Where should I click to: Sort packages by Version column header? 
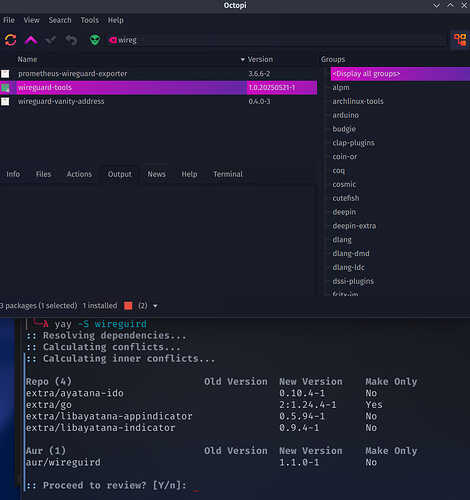260,59
